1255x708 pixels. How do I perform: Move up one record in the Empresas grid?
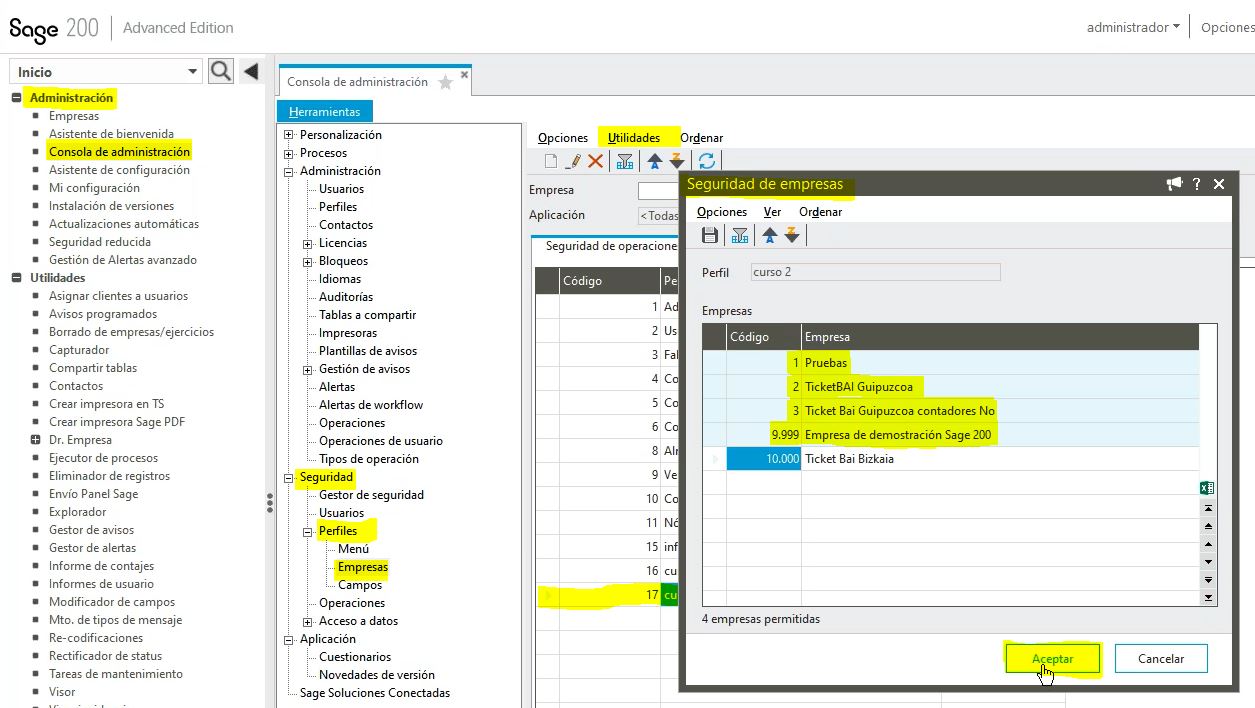tap(1208, 544)
